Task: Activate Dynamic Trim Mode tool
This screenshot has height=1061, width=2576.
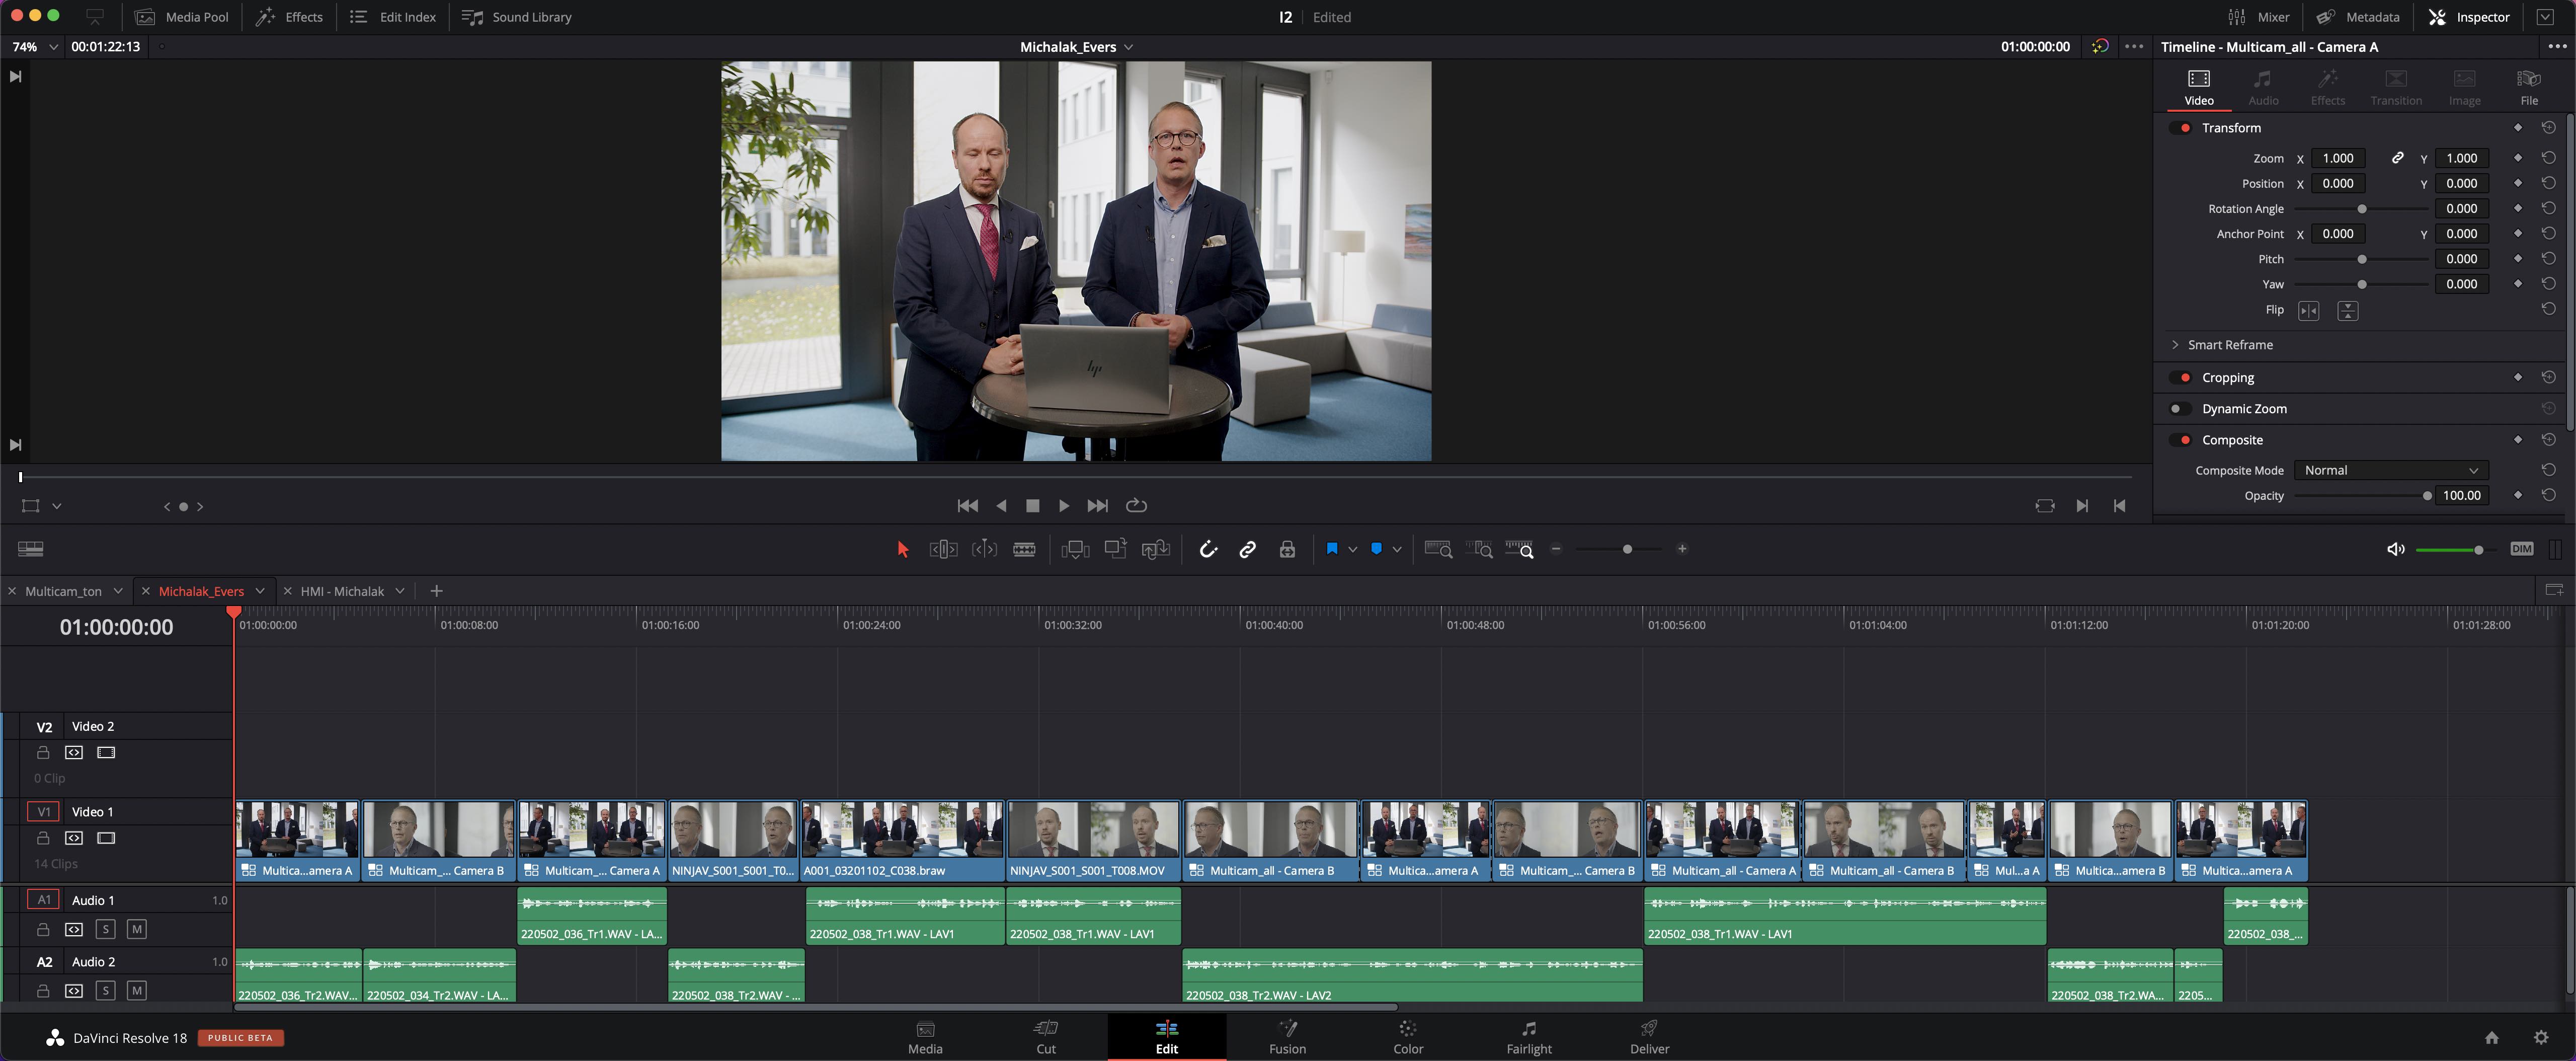Action: (x=984, y=549)
